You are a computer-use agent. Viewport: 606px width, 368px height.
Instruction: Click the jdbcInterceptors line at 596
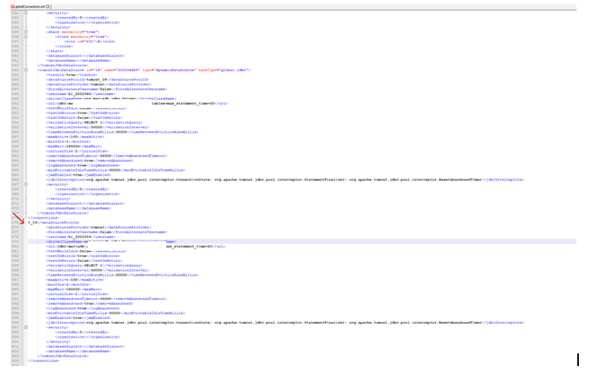(x=285, y=322)
